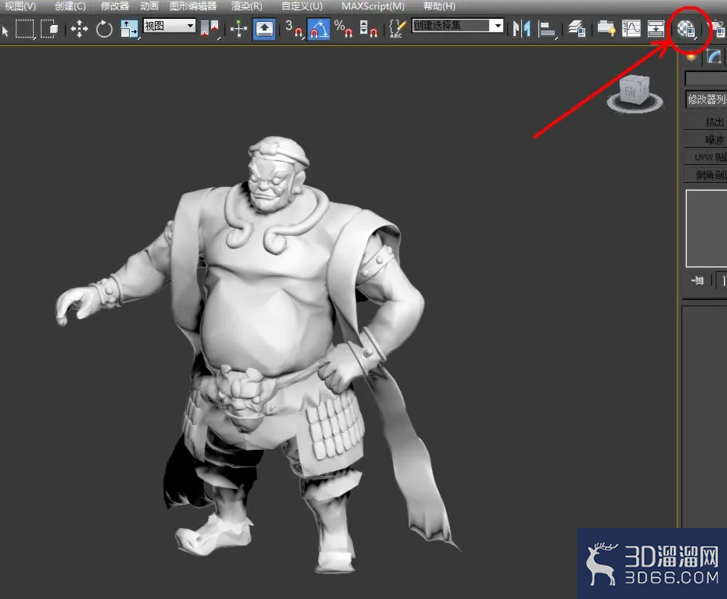Click the object name field in Modify panel
Viewport: 727px width, 599px height.
coord(706,78)
